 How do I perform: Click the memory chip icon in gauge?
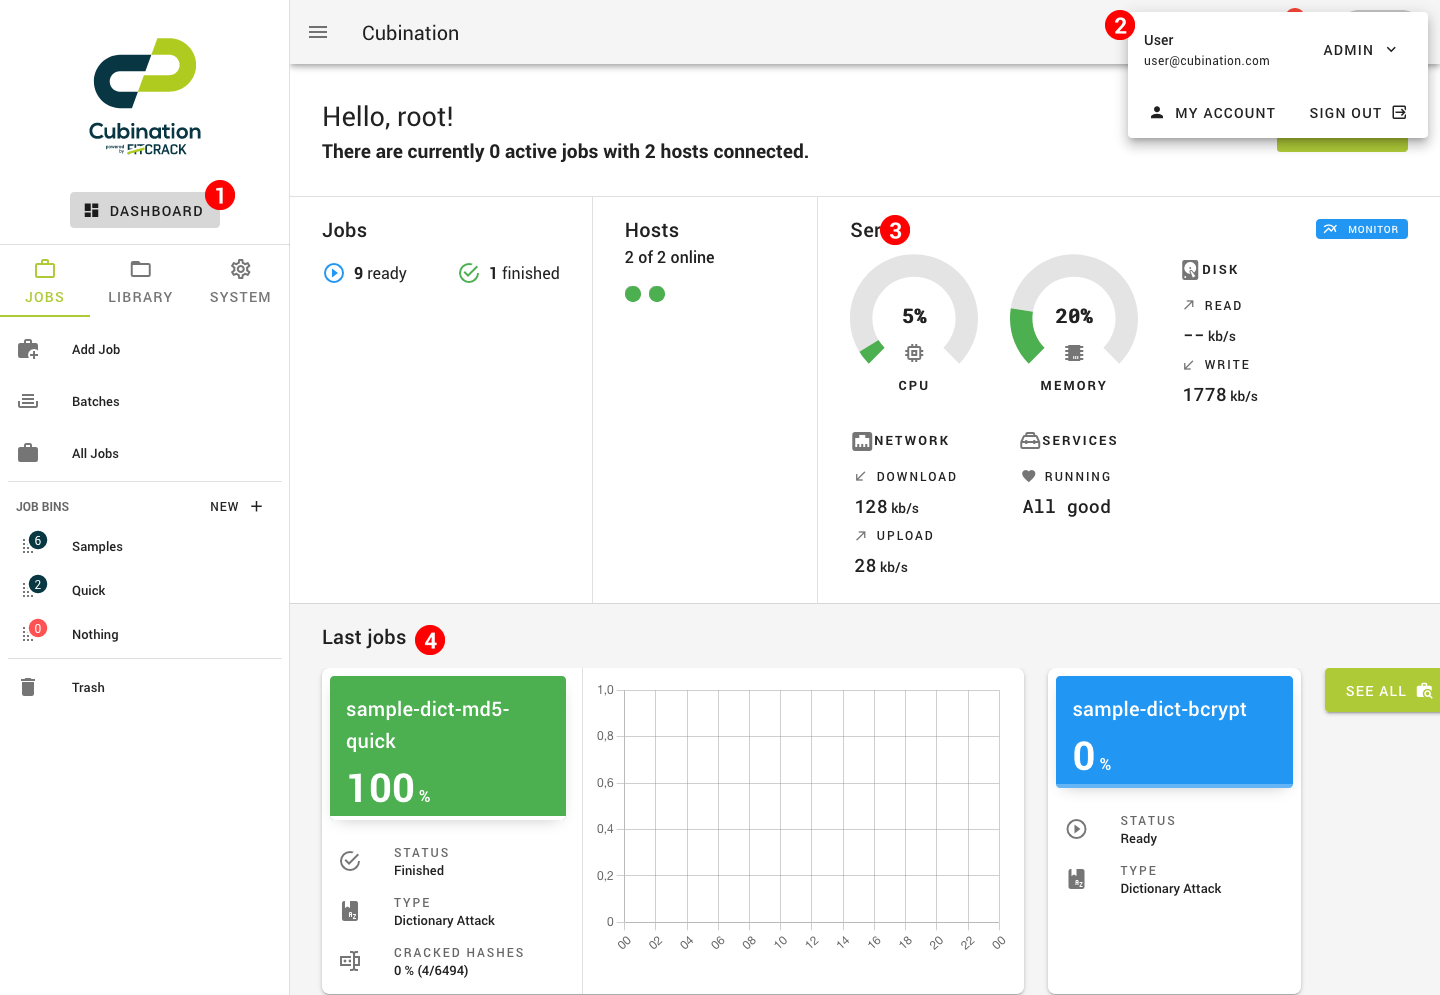coord(1073,353)
